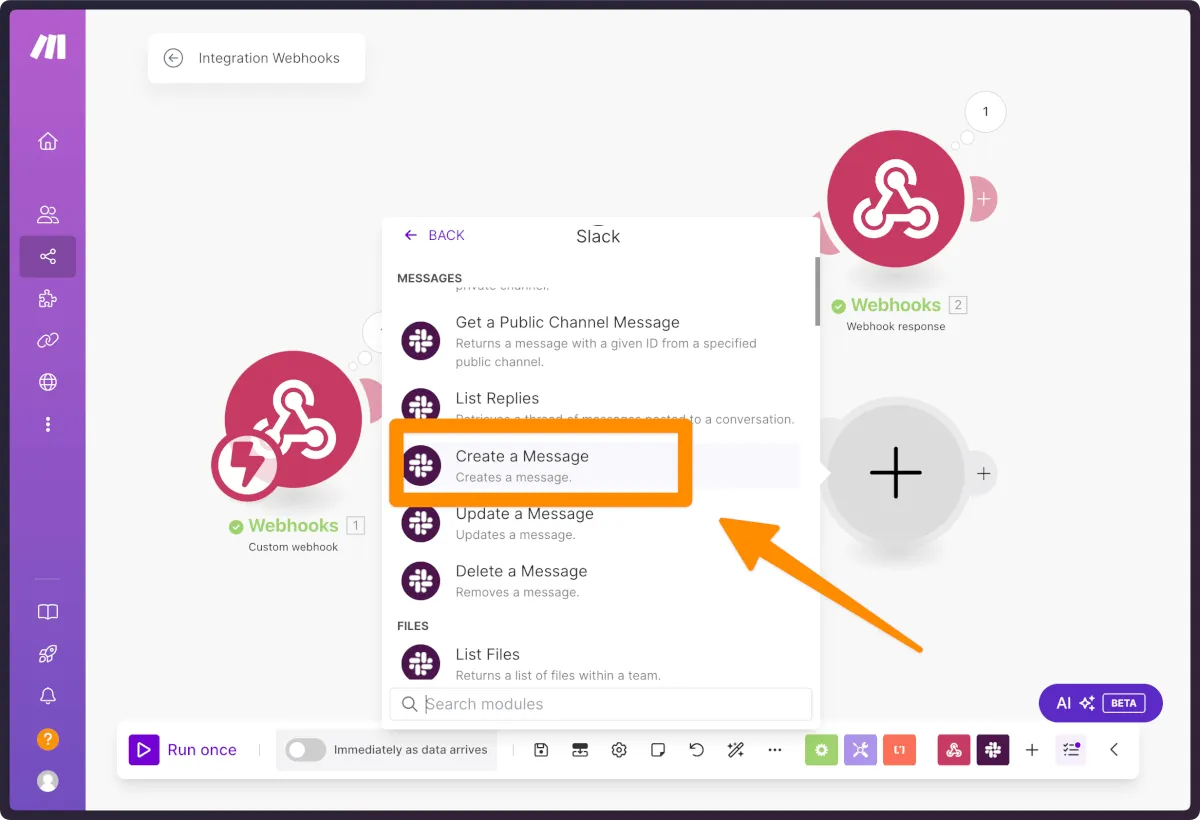Open the notifications bell
The height and width of the screenshot is (820, 1200).
[47, 696]
